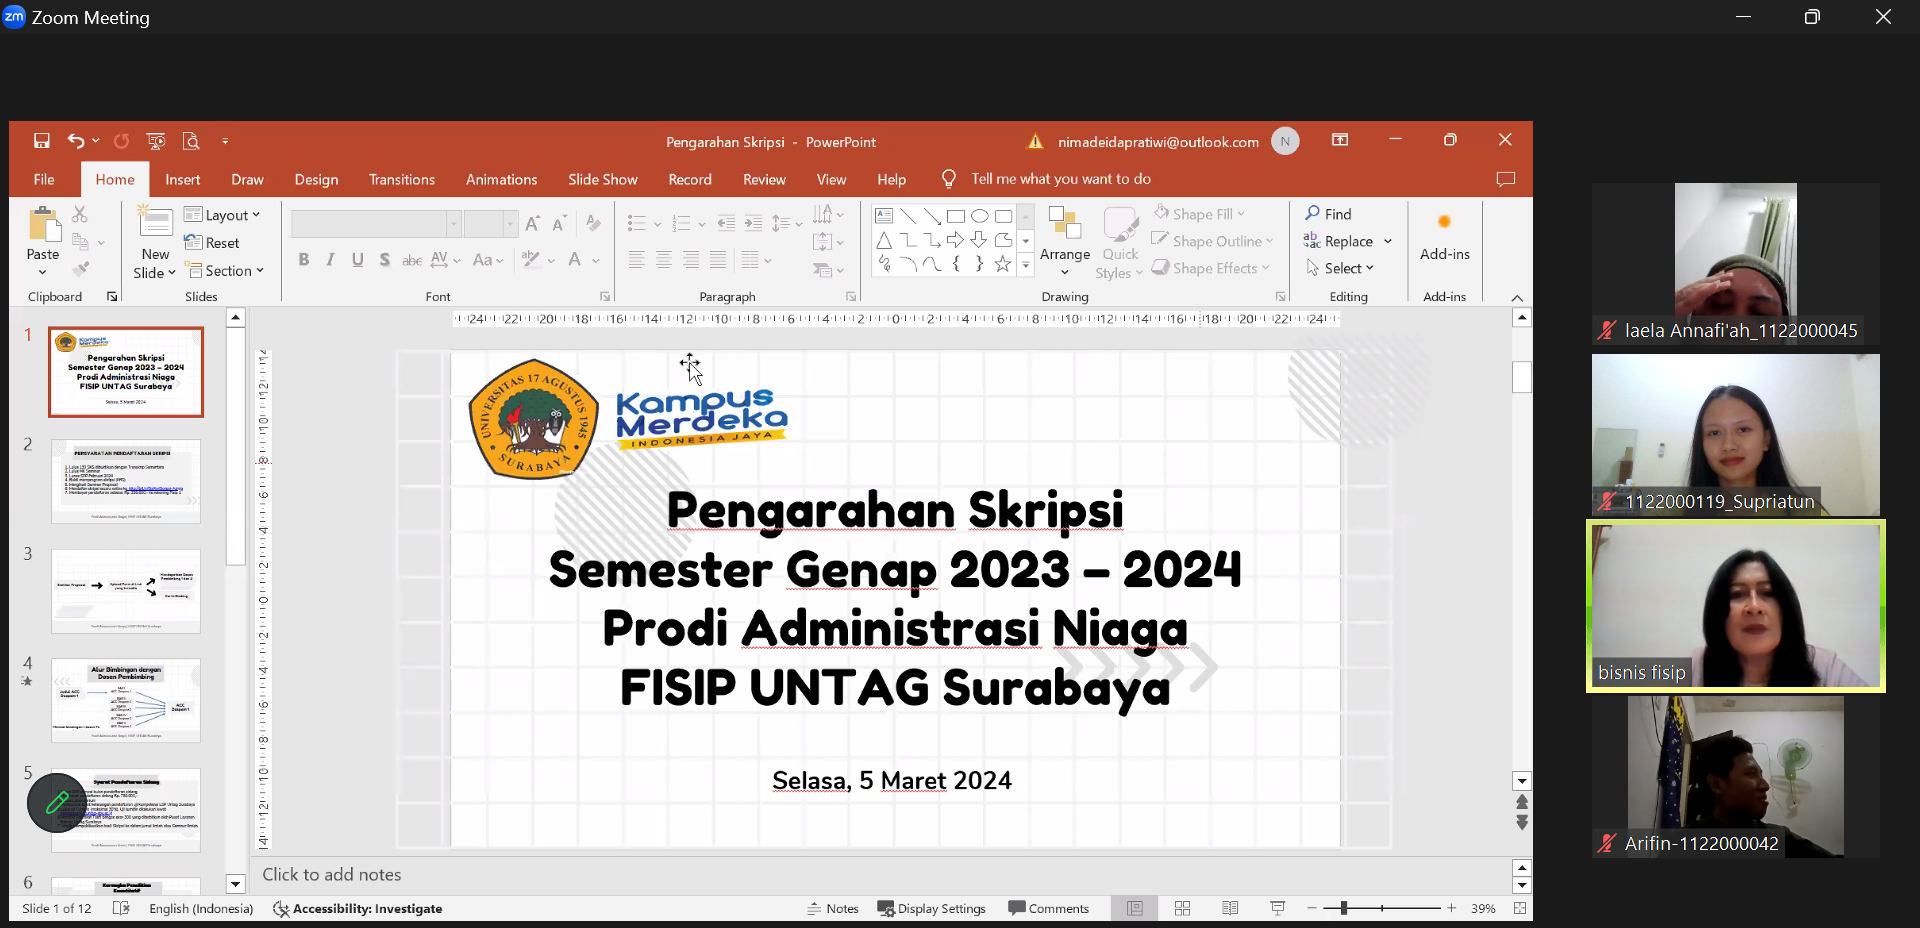Select the Oval shape in gallery

[x=980, y=216]
